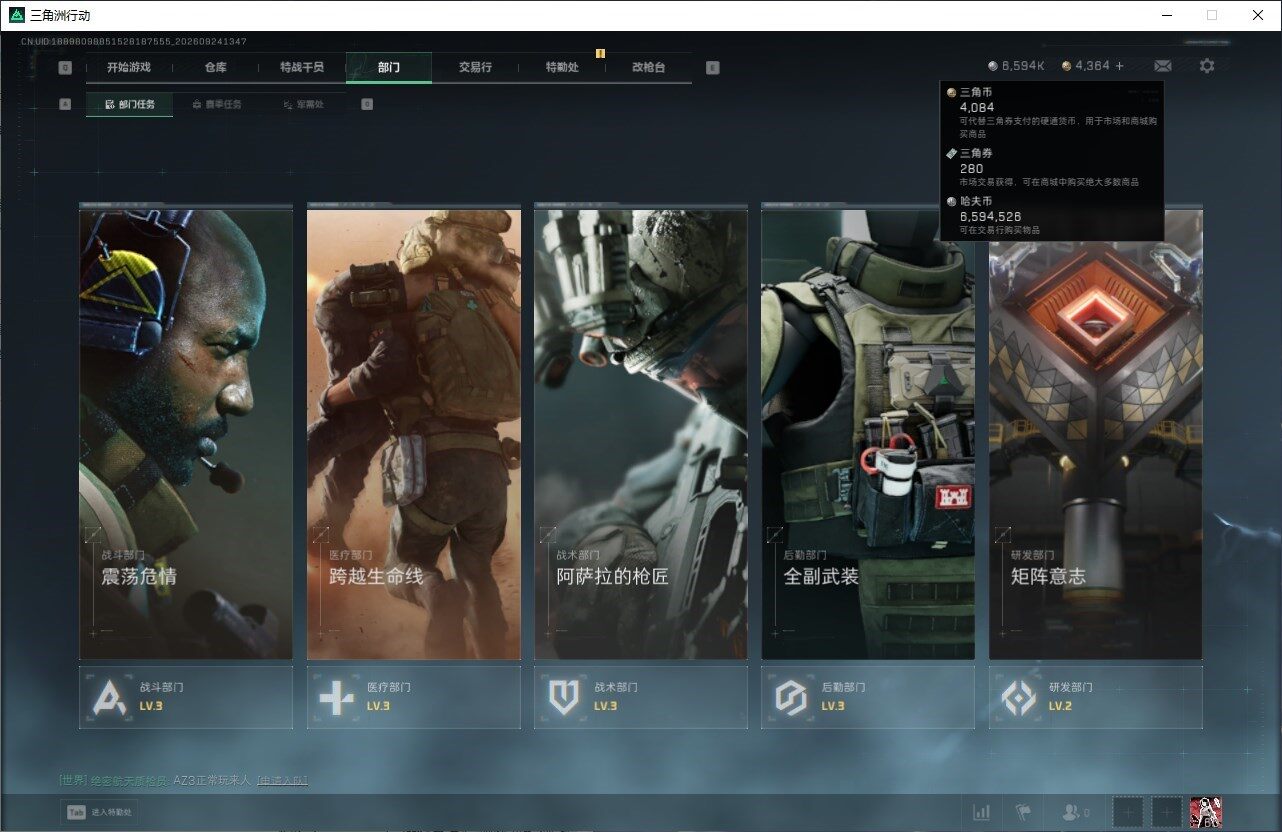This screenshot has width=1282, height=832.
Task: Click the 战术部门 shield icon
Action: 564,697
